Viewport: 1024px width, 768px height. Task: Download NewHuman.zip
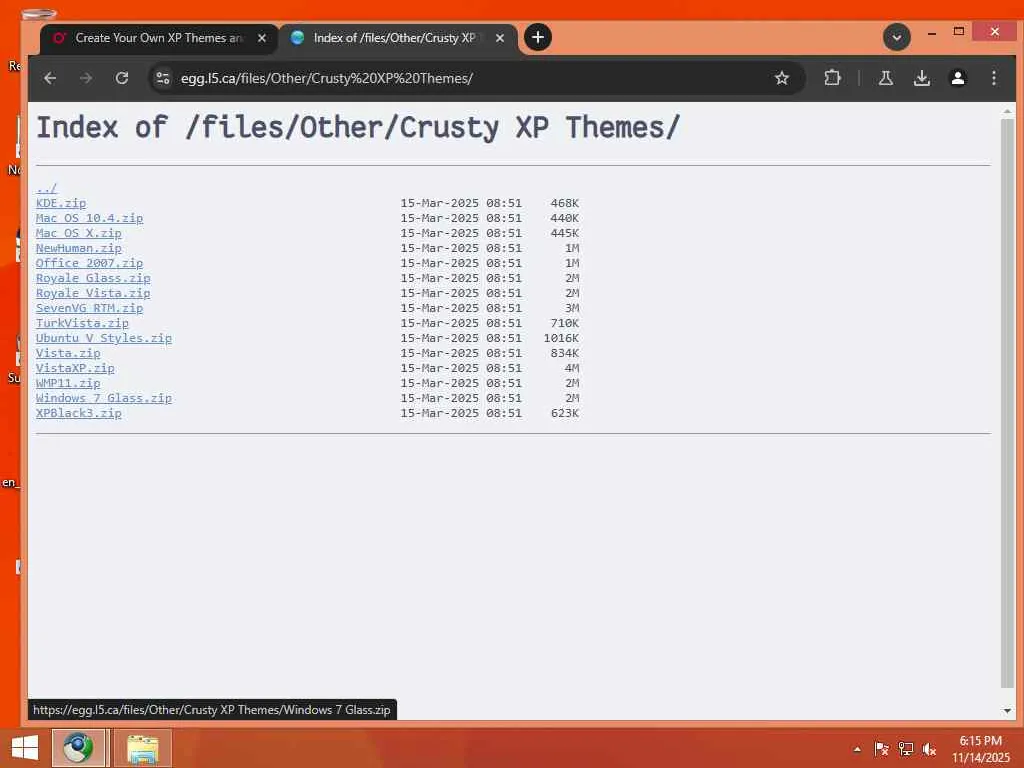(x=78, y=248)
